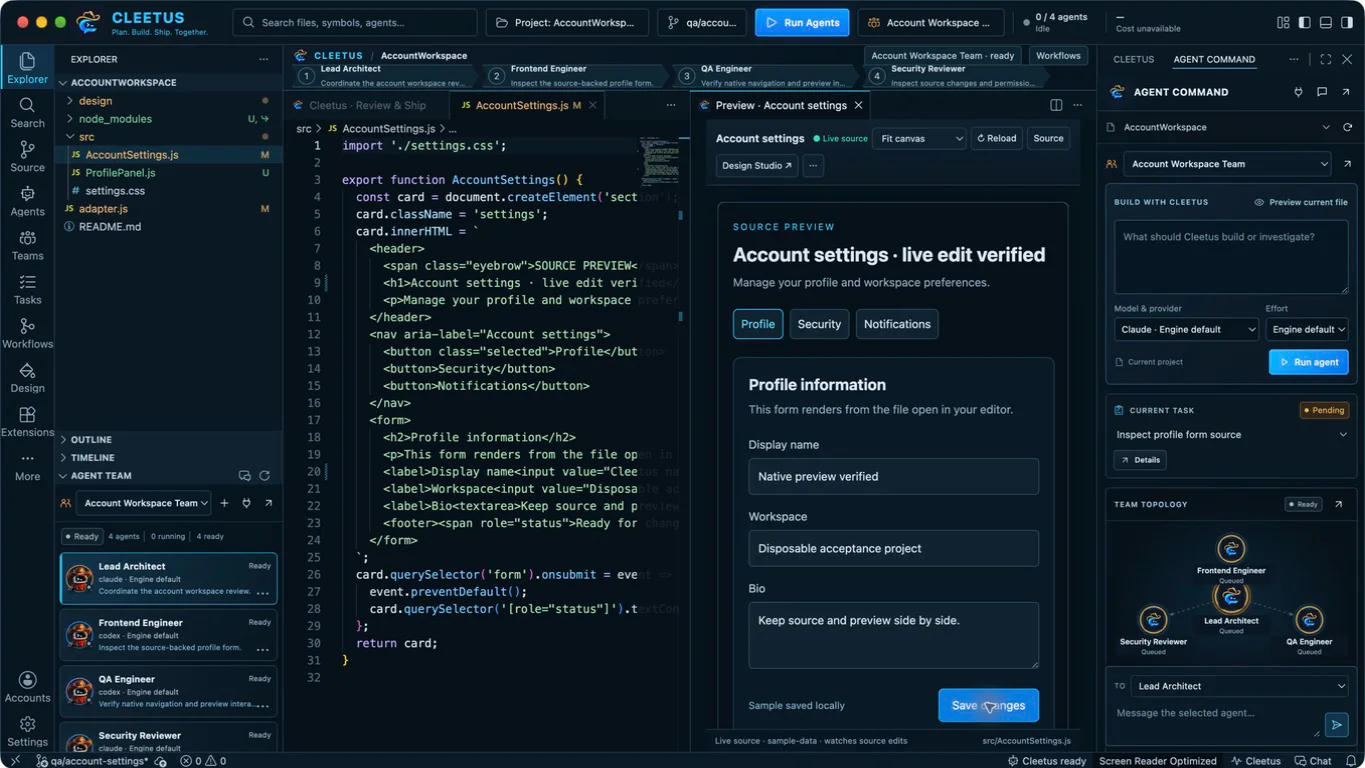The height and width of the screenshot is (768, 1365).
Task: Toggle the Ready filter chip in Agent Team
Action: [x=81, y=536]
